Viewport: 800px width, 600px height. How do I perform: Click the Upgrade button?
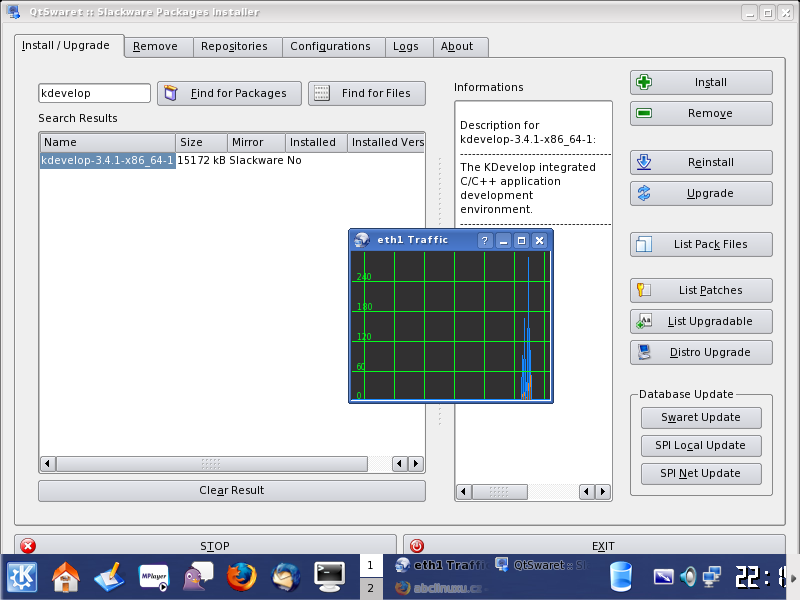[x=701, y=193]
